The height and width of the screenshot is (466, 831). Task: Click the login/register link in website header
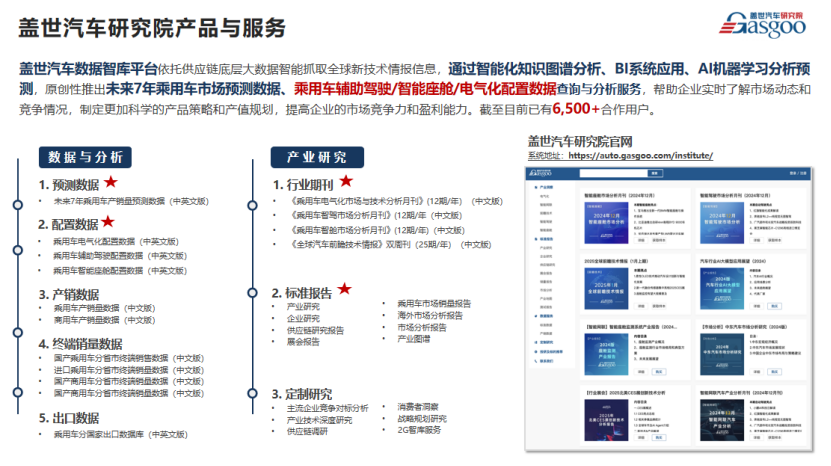[x=798, y=173]
